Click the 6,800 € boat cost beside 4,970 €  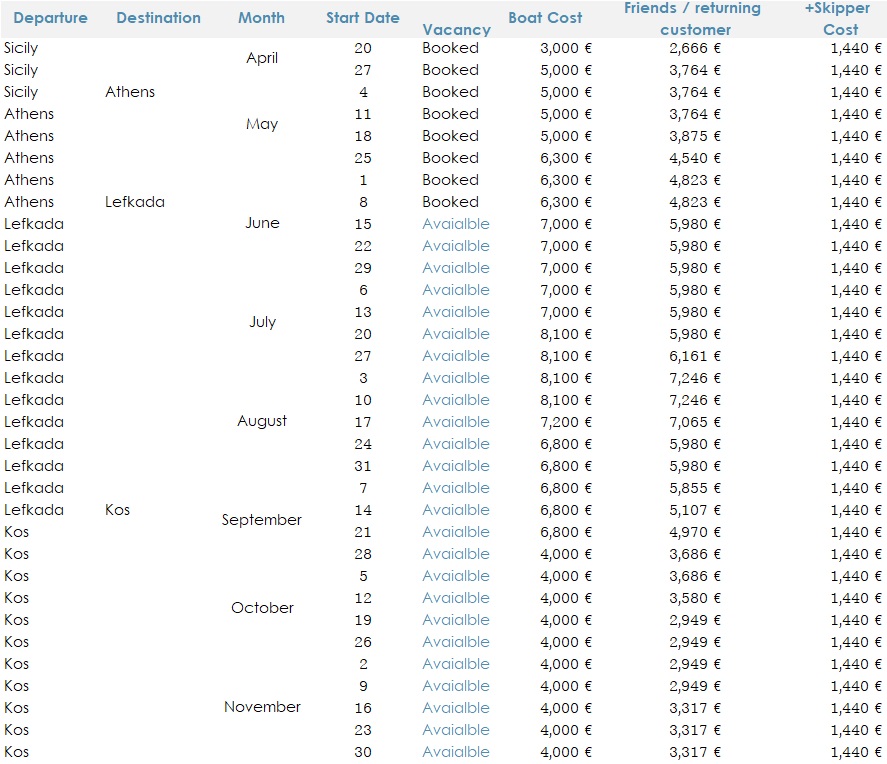(x=566, y=532)
